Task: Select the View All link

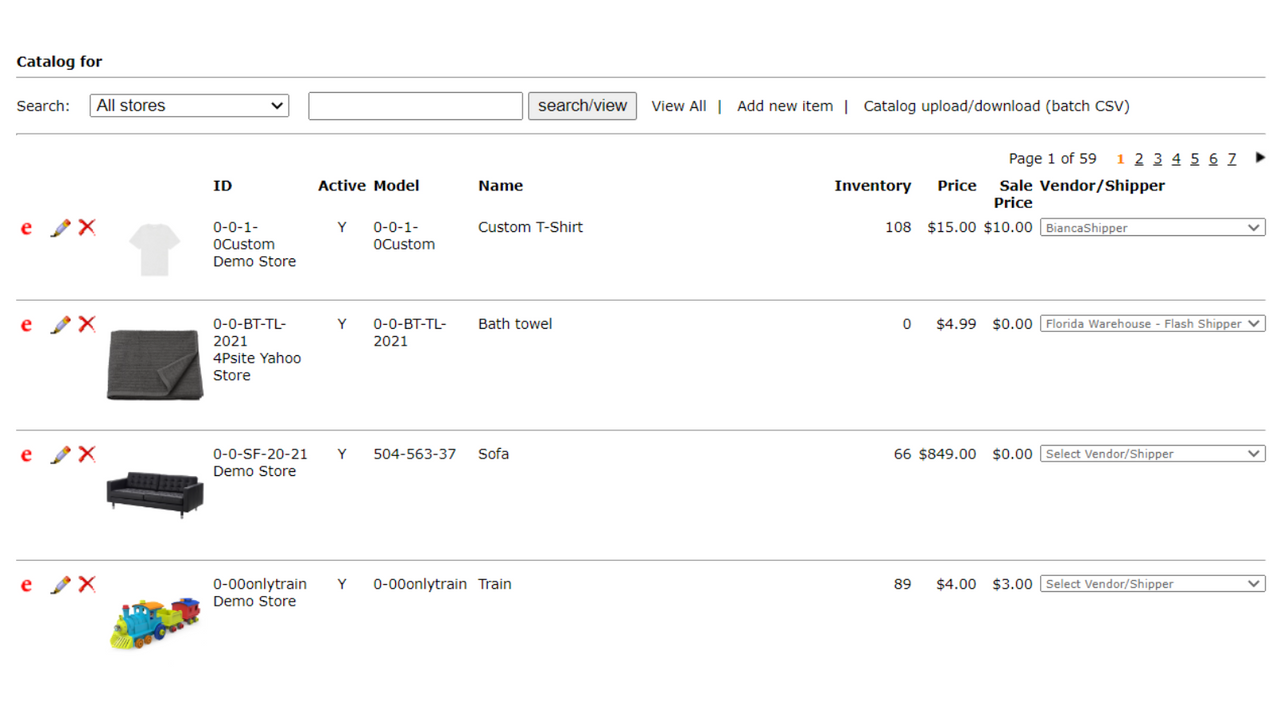Action: pyautogui.click(x=678, y=105)
